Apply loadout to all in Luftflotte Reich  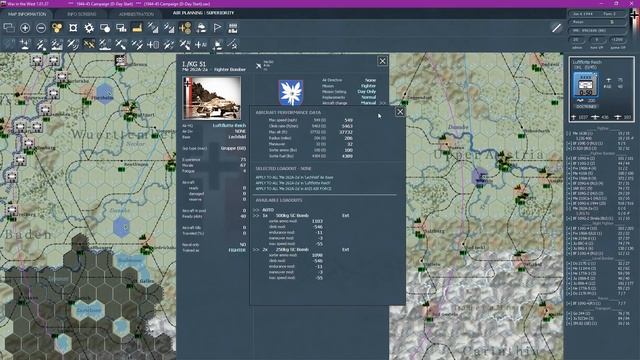293,183
